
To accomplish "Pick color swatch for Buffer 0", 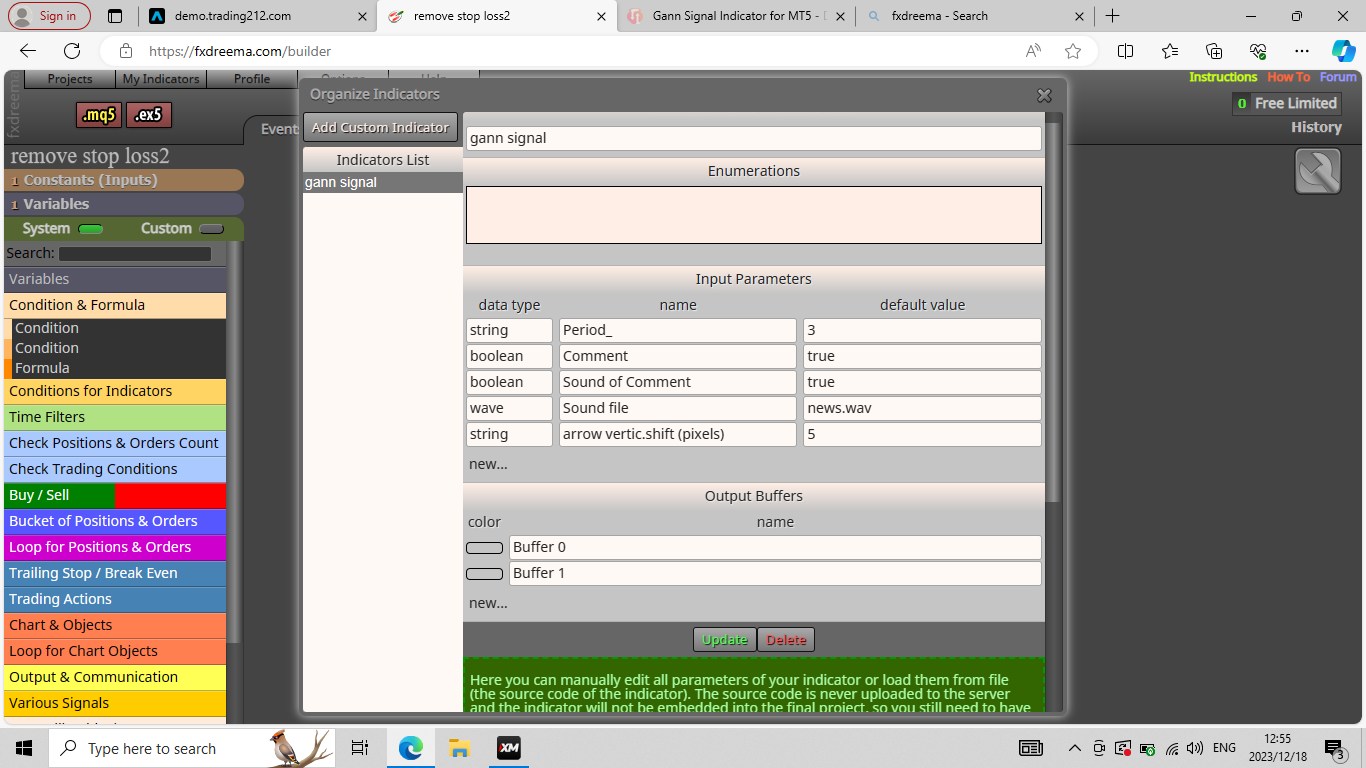I will tap(485, 548).
